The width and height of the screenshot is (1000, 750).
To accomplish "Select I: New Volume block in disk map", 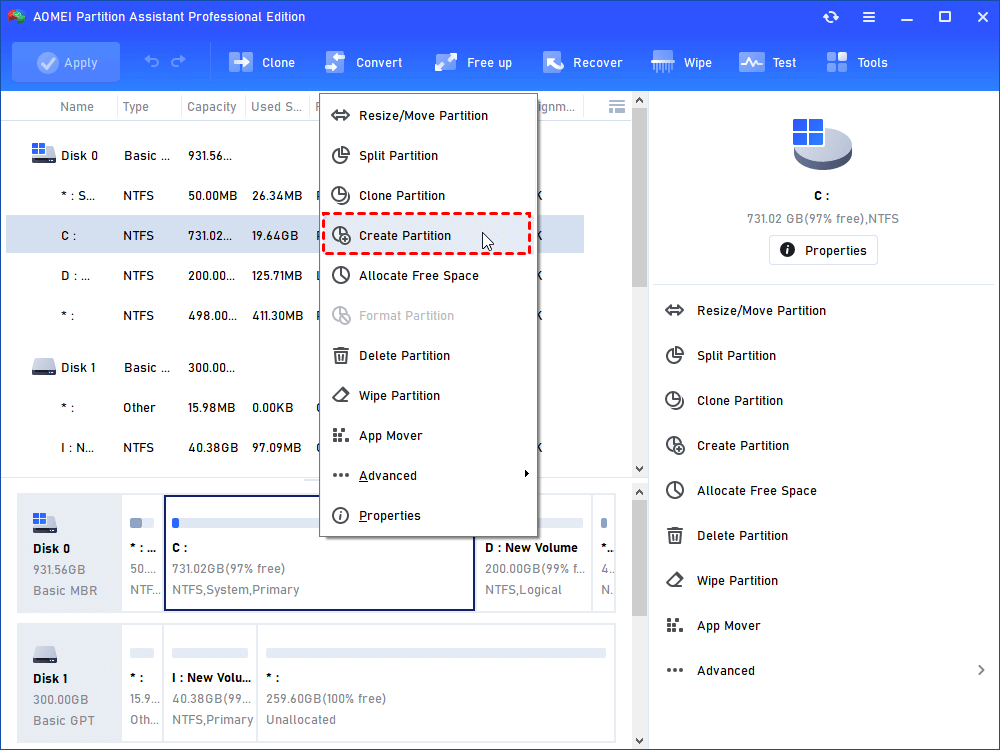I will 210,682.
